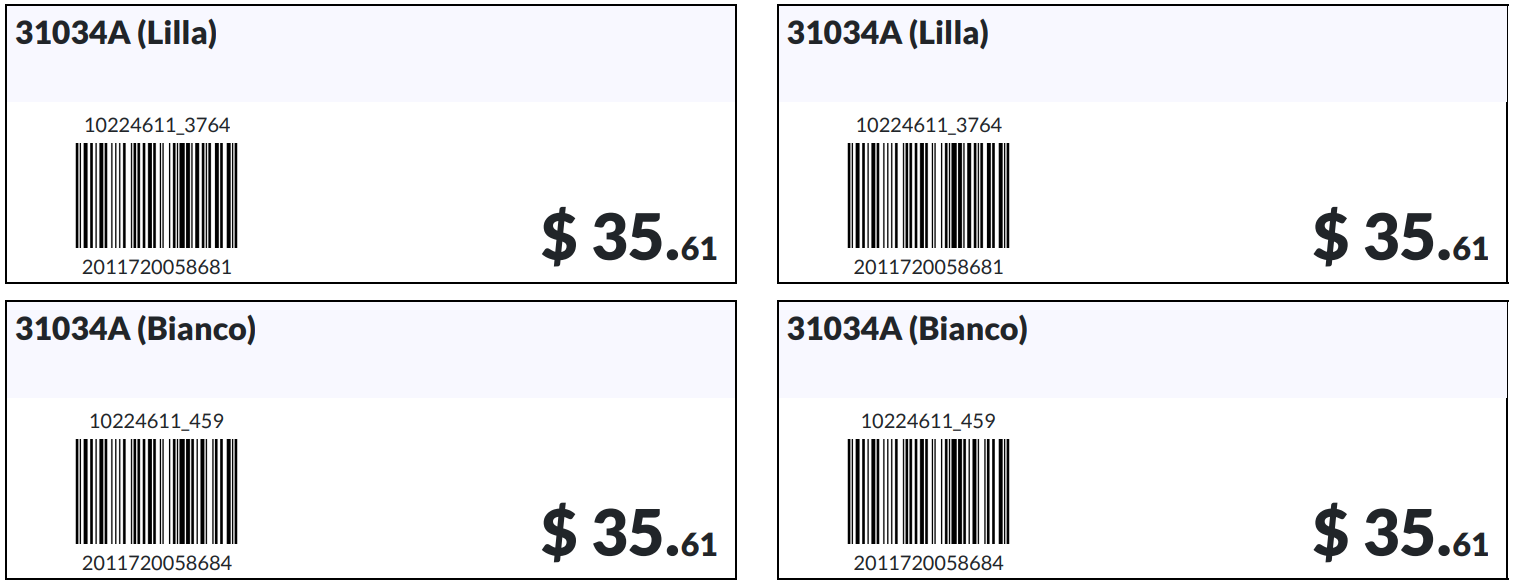Image resolution: width=1516 pixels, height=584 pixels.
Task: Click code 10224611_459 on first Bianco label
Action: point(157,421)
